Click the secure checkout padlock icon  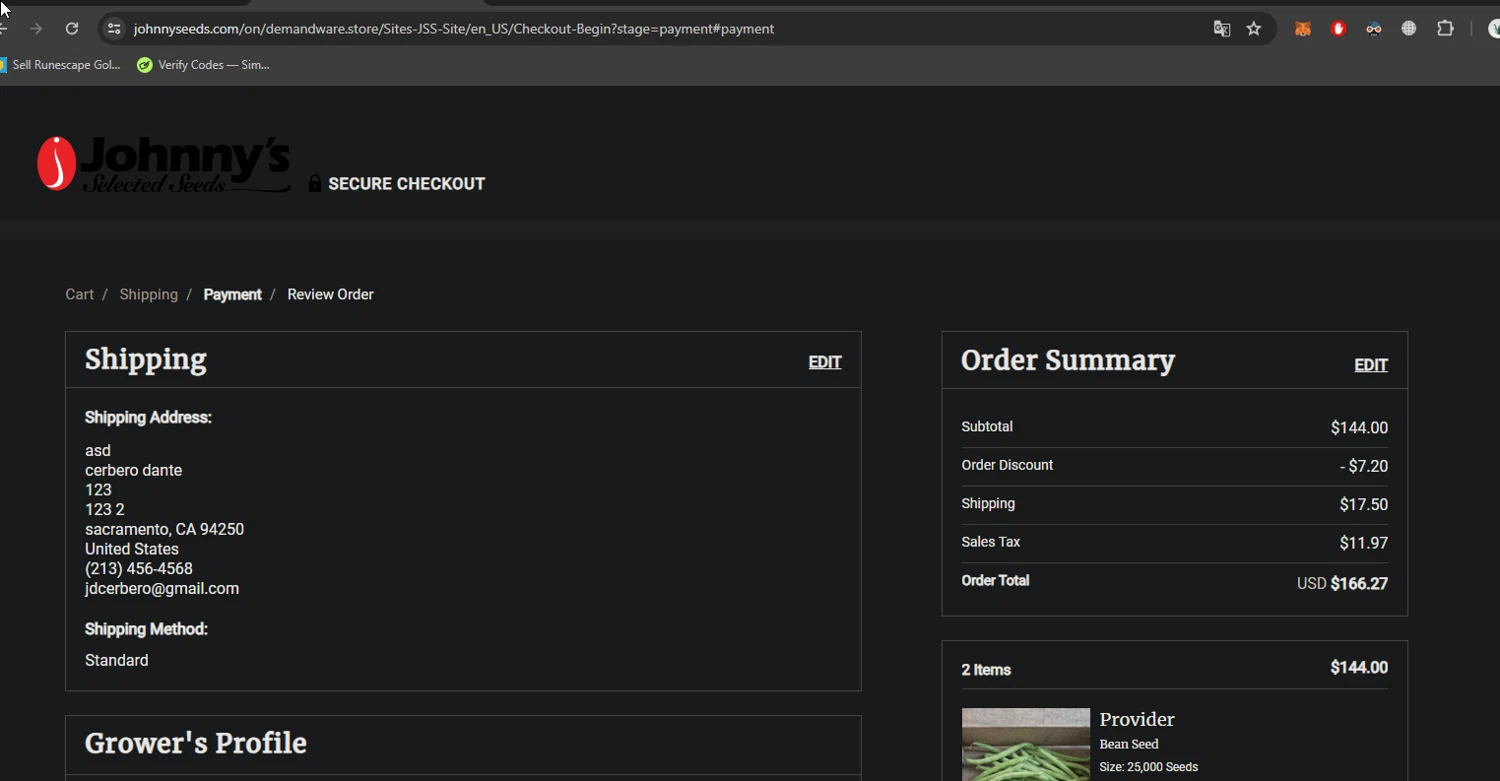315,183
